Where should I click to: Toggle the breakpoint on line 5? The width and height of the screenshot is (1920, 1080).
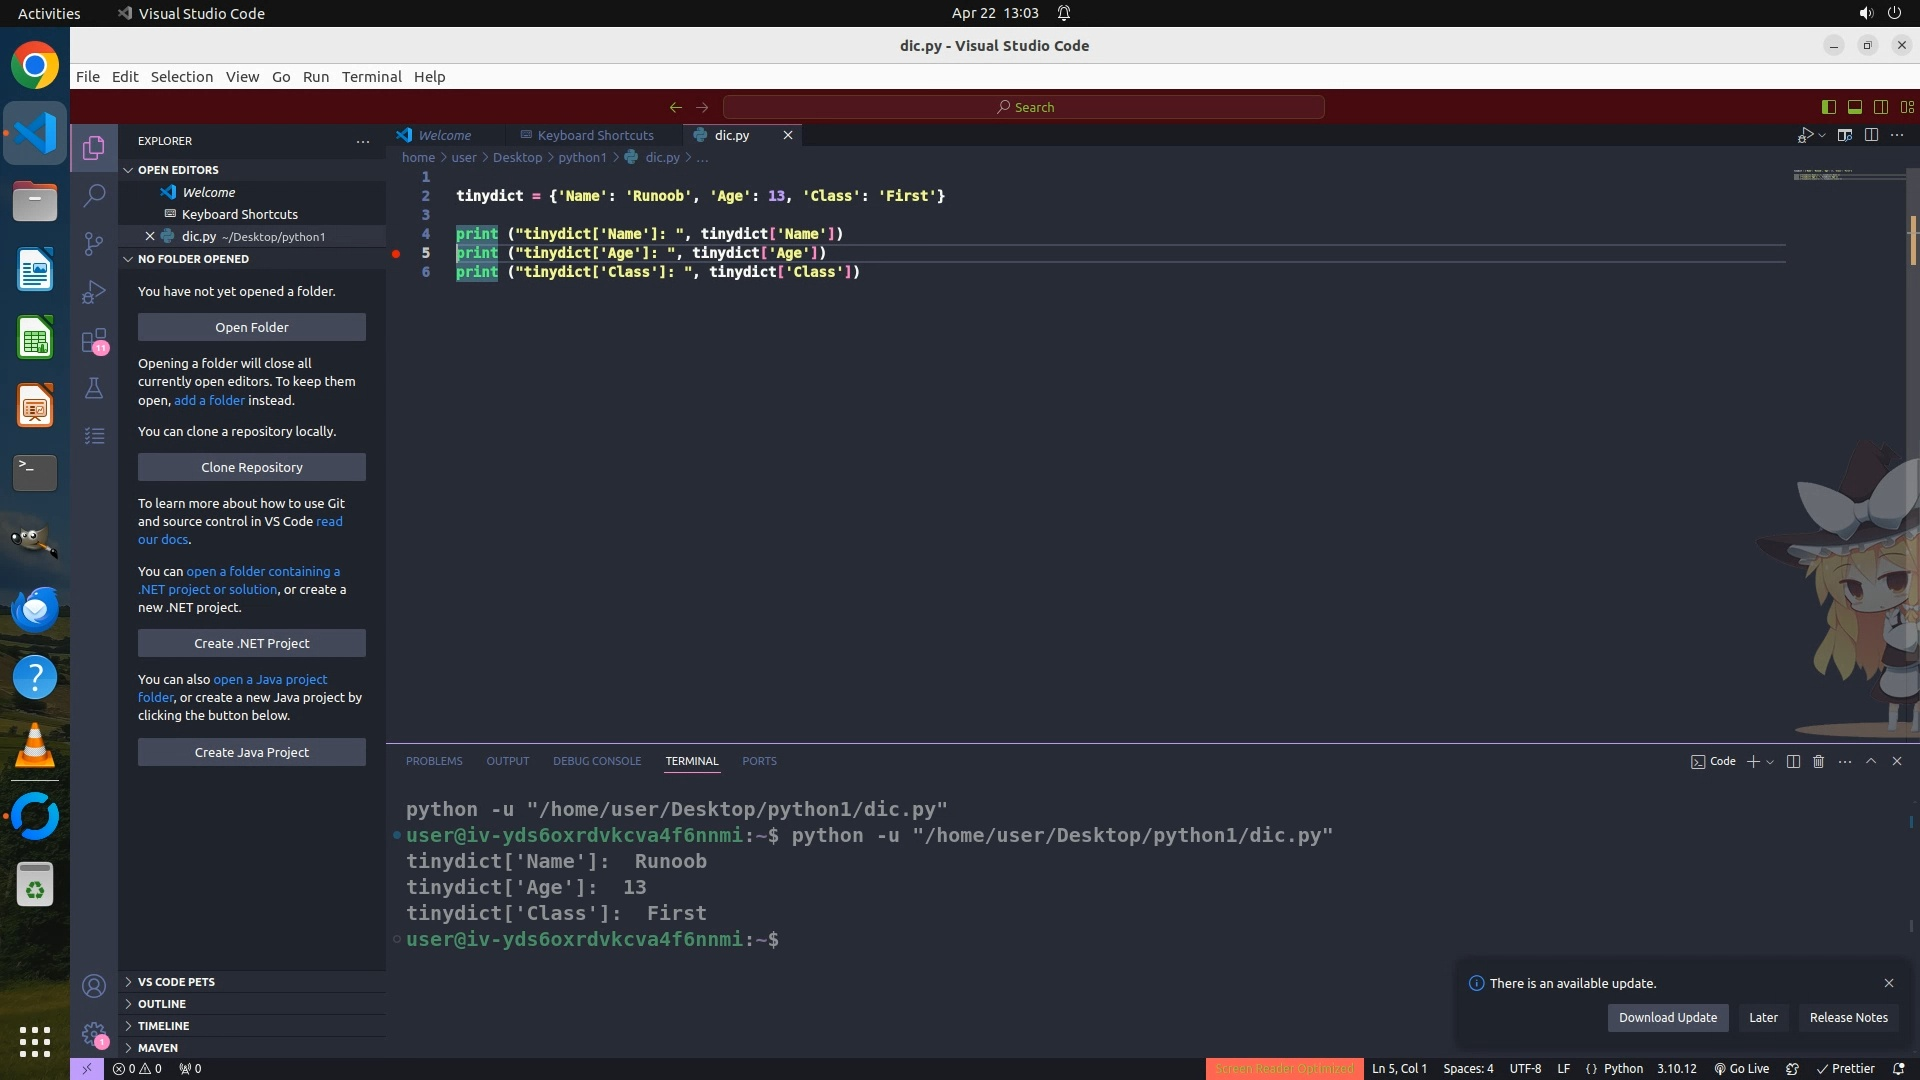tap(396, 254)
